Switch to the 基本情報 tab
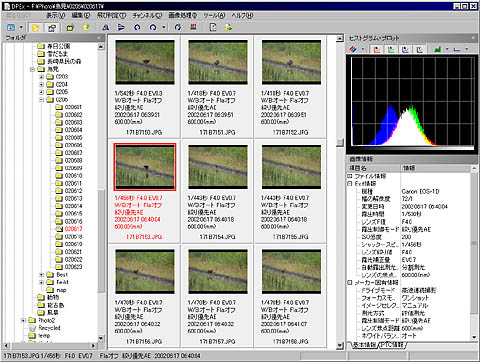Viewport: 480px width, 362px height. coord(364,345)
